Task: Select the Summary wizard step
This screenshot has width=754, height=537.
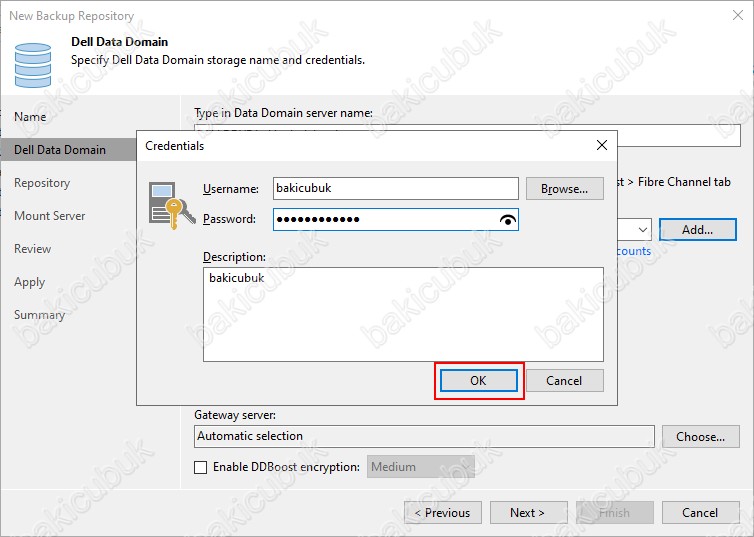Action: [39, 315]
